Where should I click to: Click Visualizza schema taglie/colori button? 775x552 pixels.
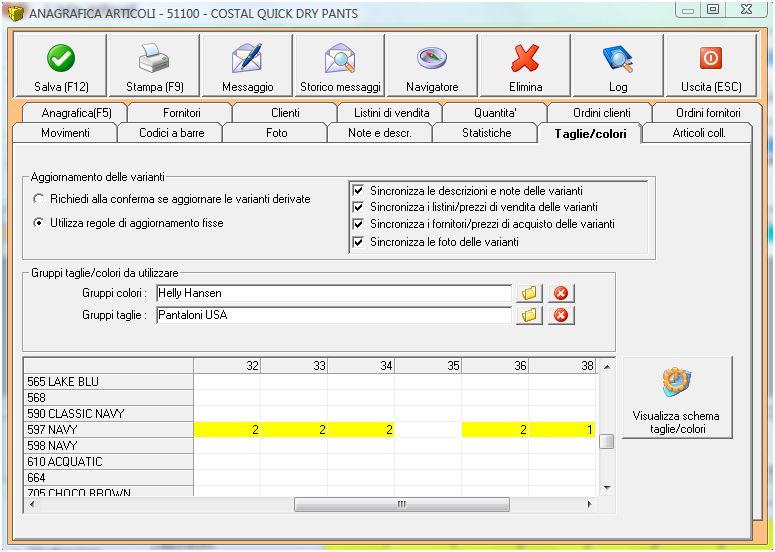coord(677,398)
